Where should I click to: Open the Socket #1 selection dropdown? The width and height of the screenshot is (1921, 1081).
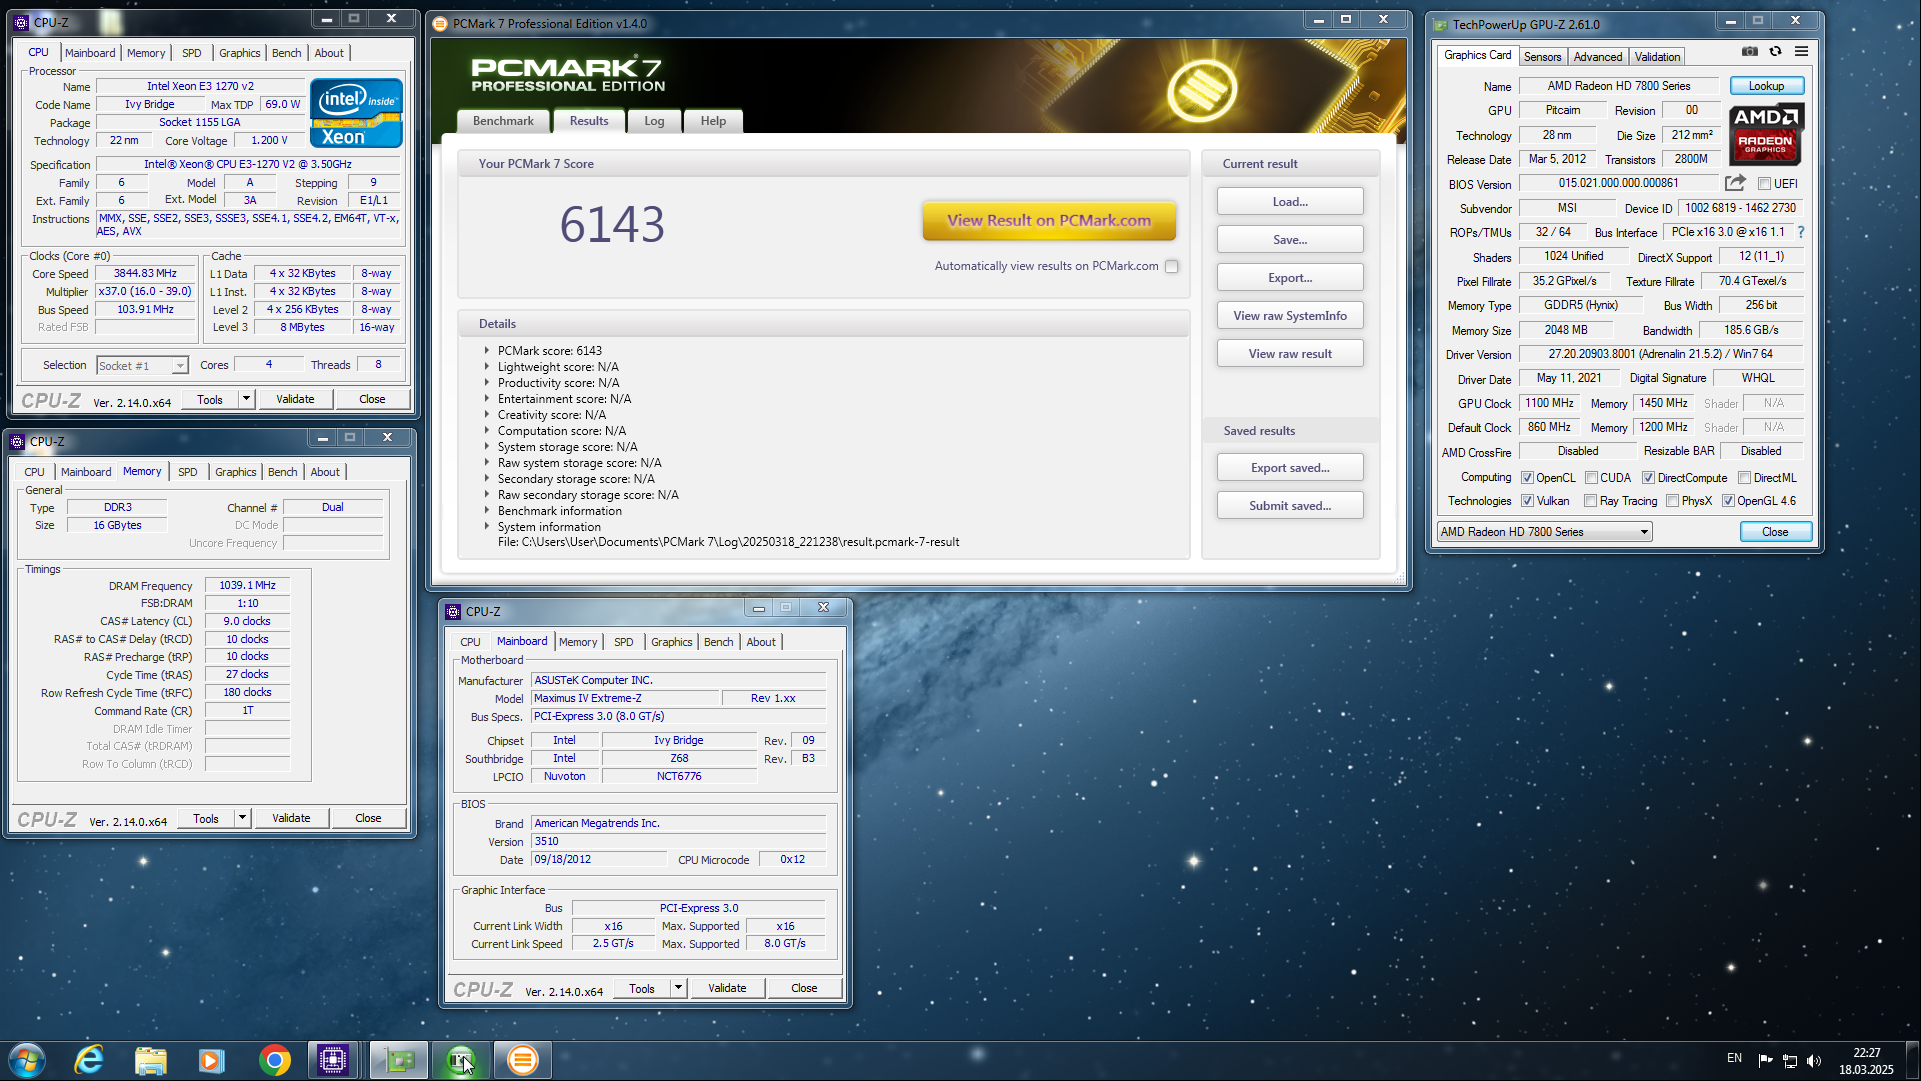click(142, 366)
